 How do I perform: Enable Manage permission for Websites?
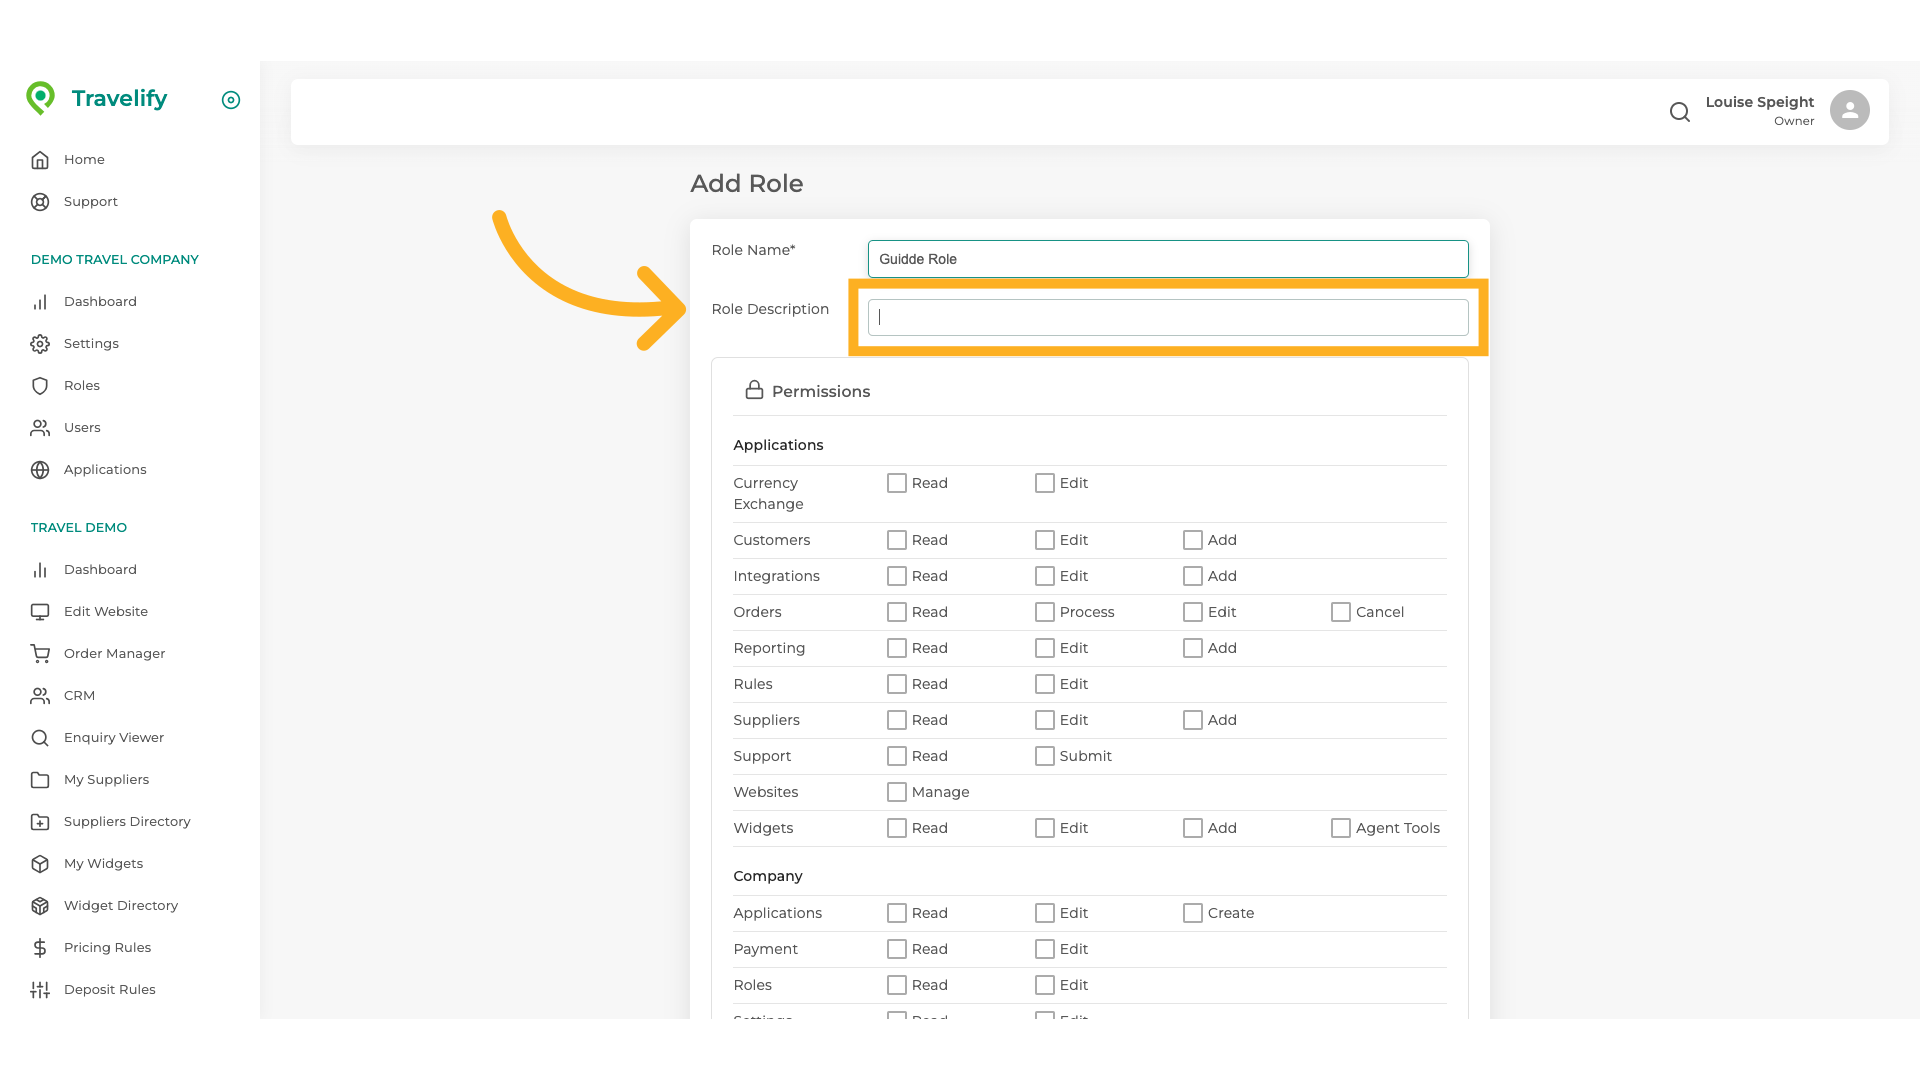(895, 791)
